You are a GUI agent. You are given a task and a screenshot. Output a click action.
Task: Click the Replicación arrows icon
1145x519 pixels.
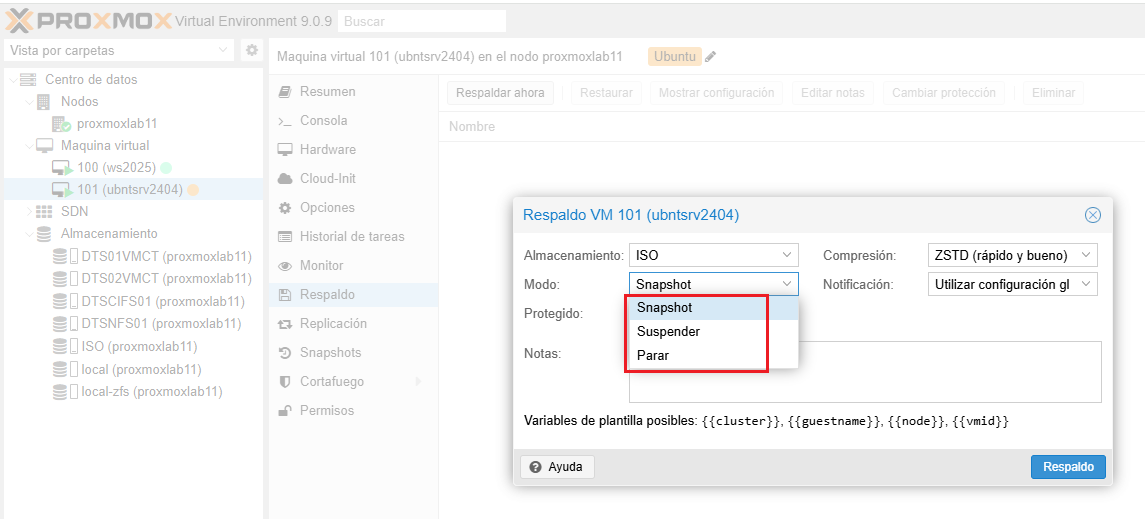pyautogui.click(x=285, y=324)
